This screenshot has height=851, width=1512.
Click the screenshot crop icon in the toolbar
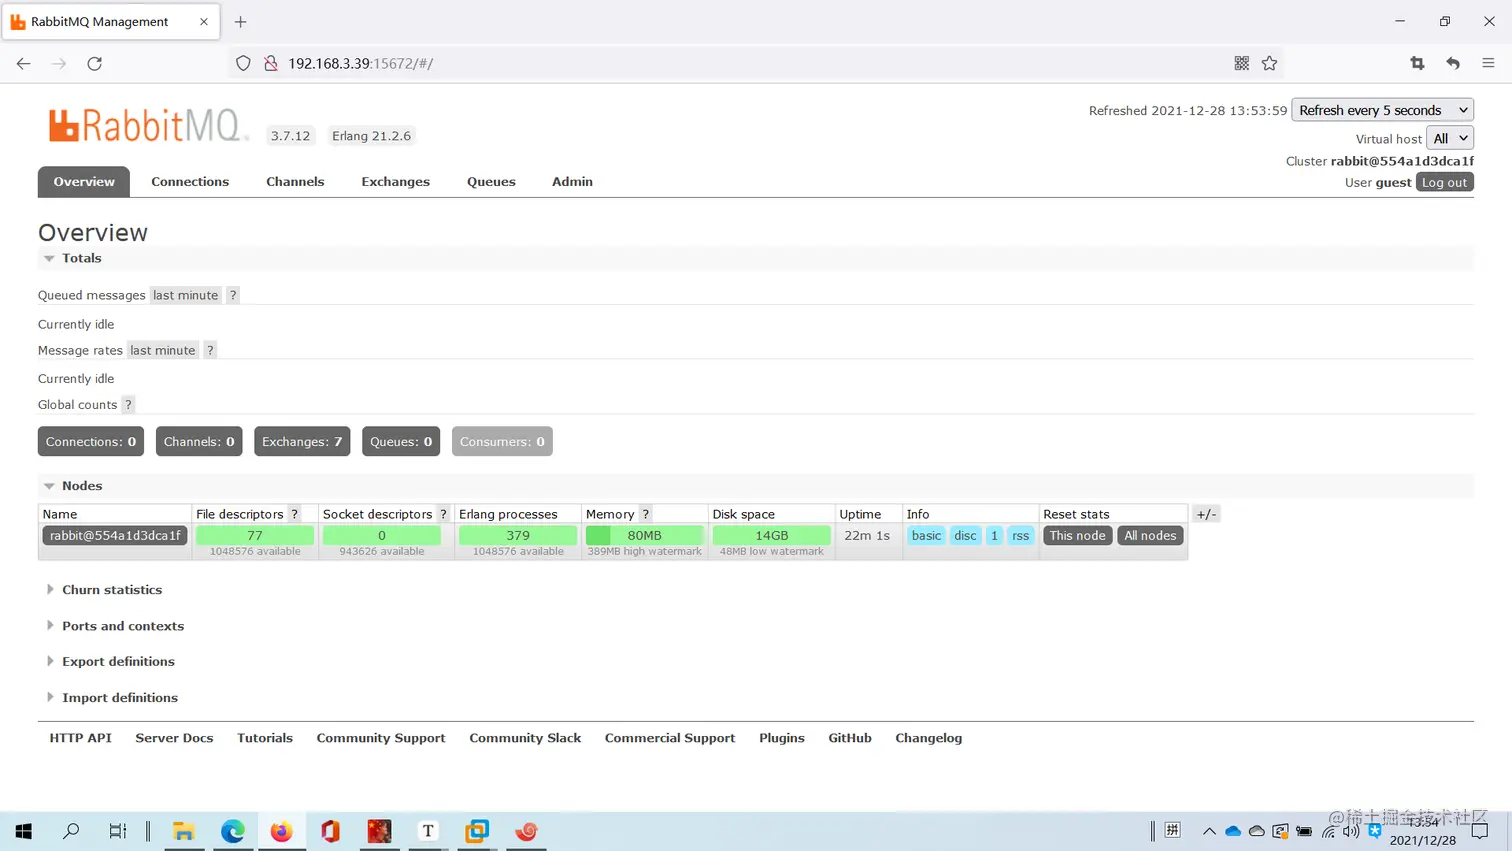[x=1417, y=63]
